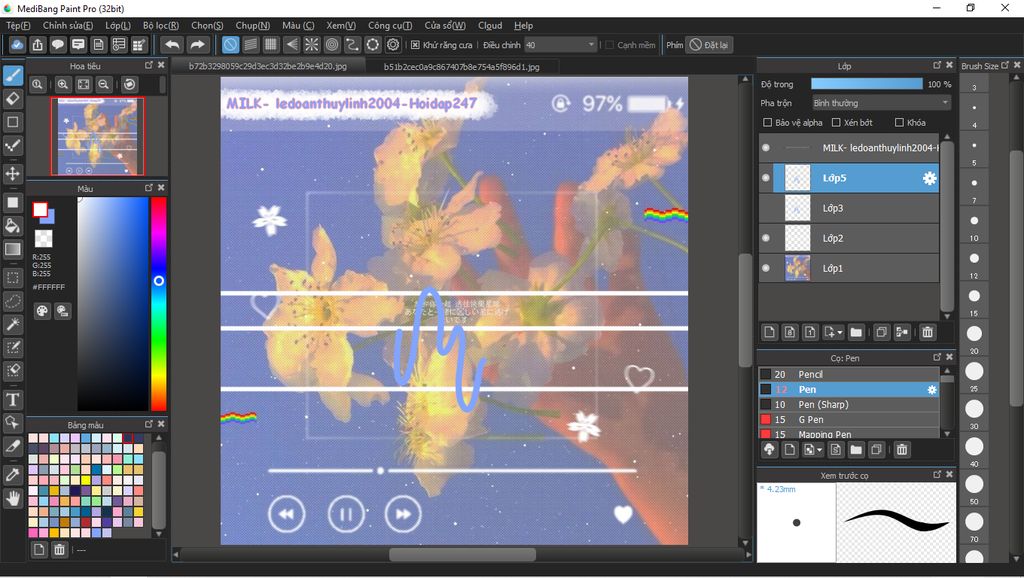Enable the Bảo vệ alpha checkbox
1024x578 pixels.
click(x=767, y=122)
